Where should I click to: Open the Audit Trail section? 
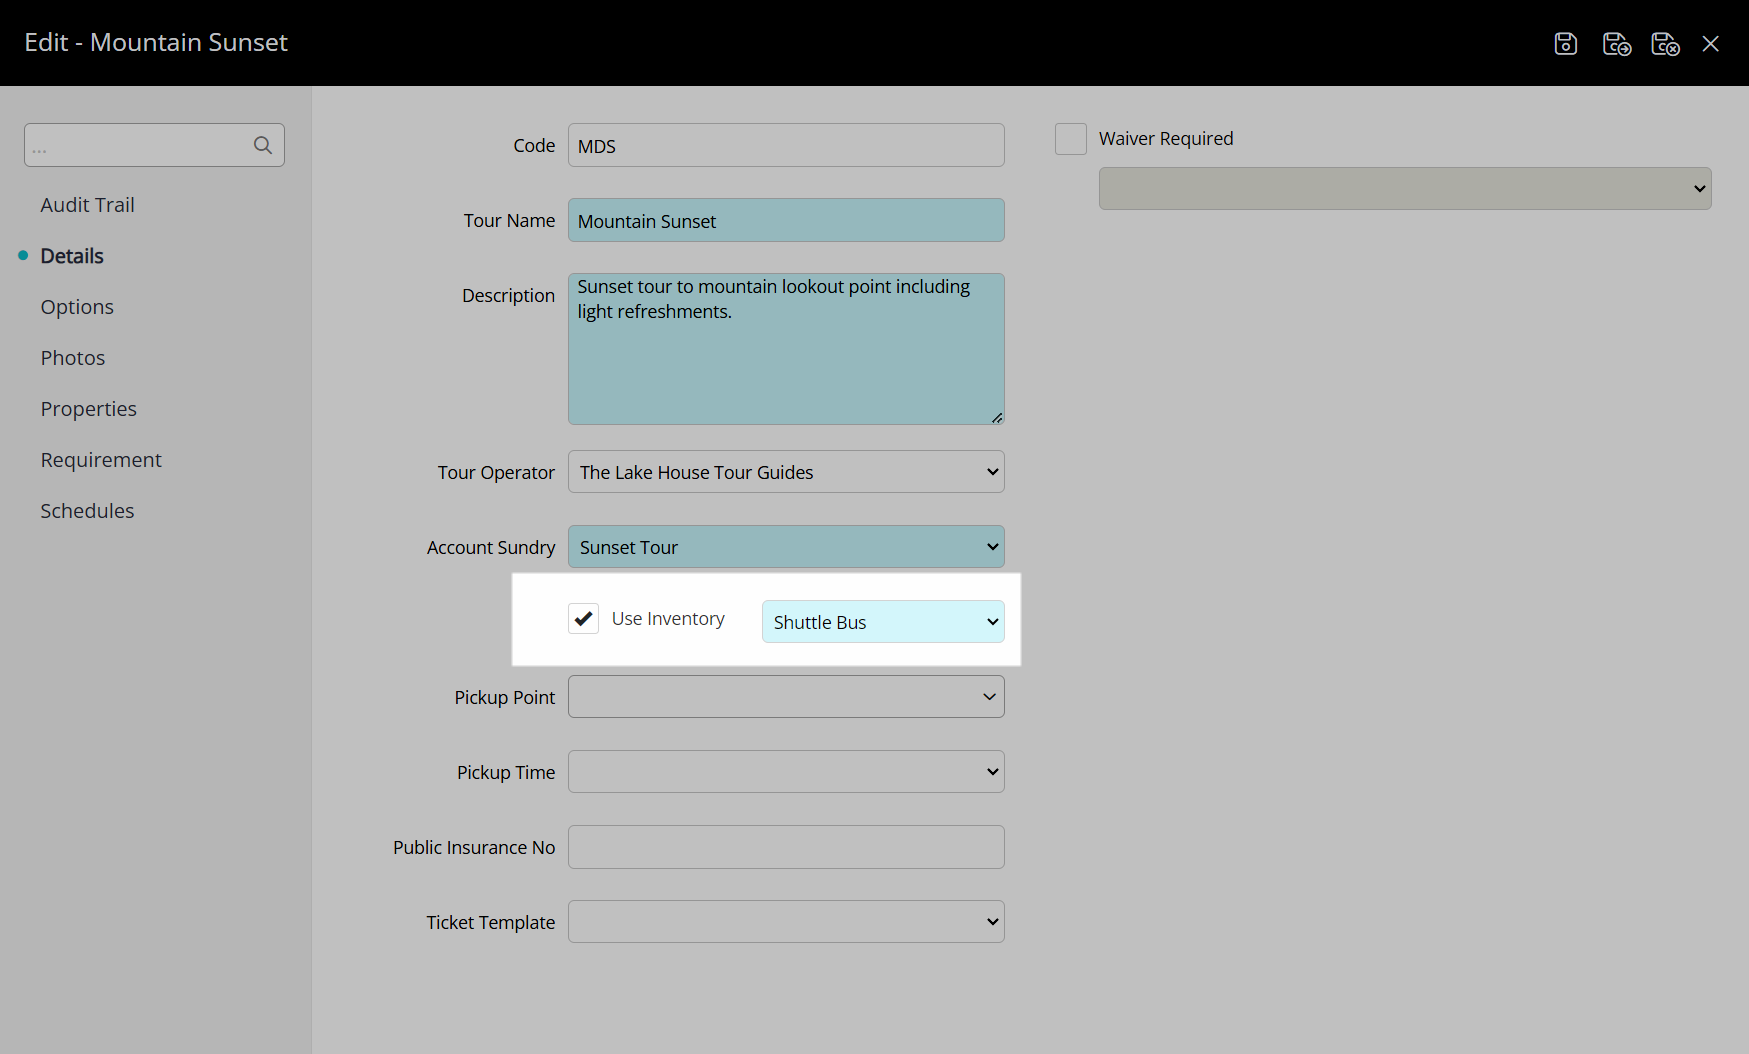(x=87, y=205)
